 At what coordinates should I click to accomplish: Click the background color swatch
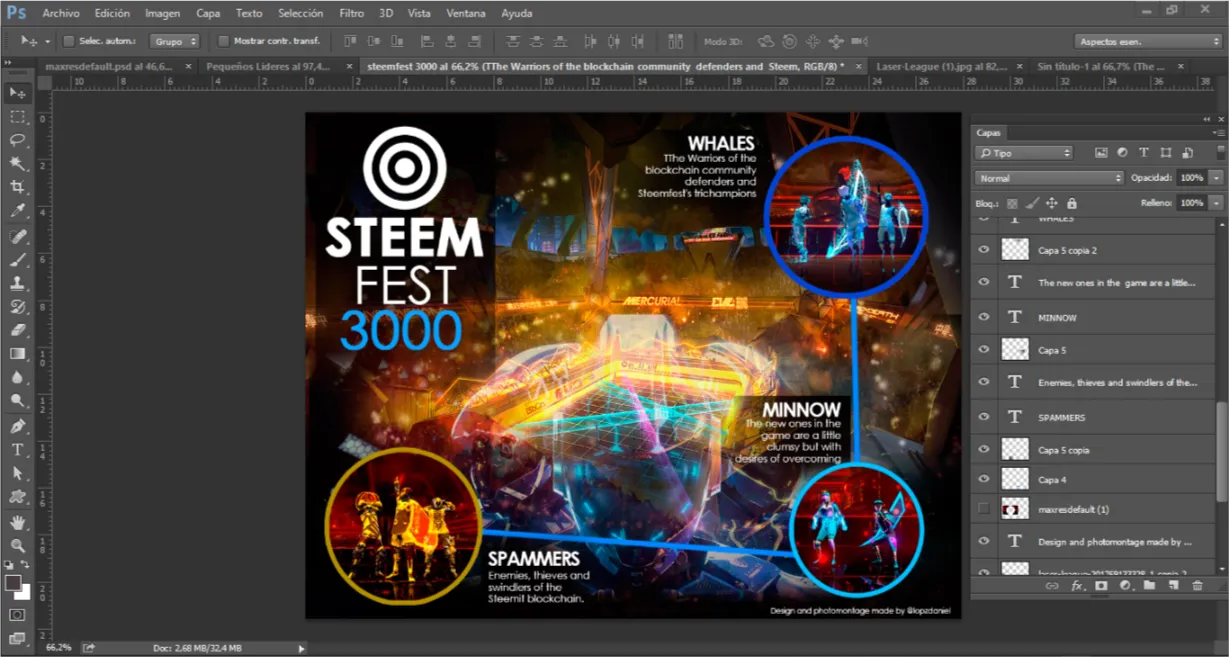[22, 592]
